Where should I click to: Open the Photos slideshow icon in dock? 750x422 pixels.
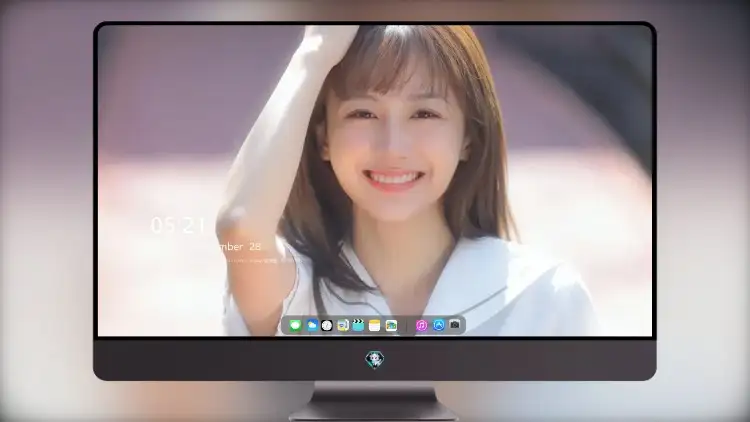point(391,325)
